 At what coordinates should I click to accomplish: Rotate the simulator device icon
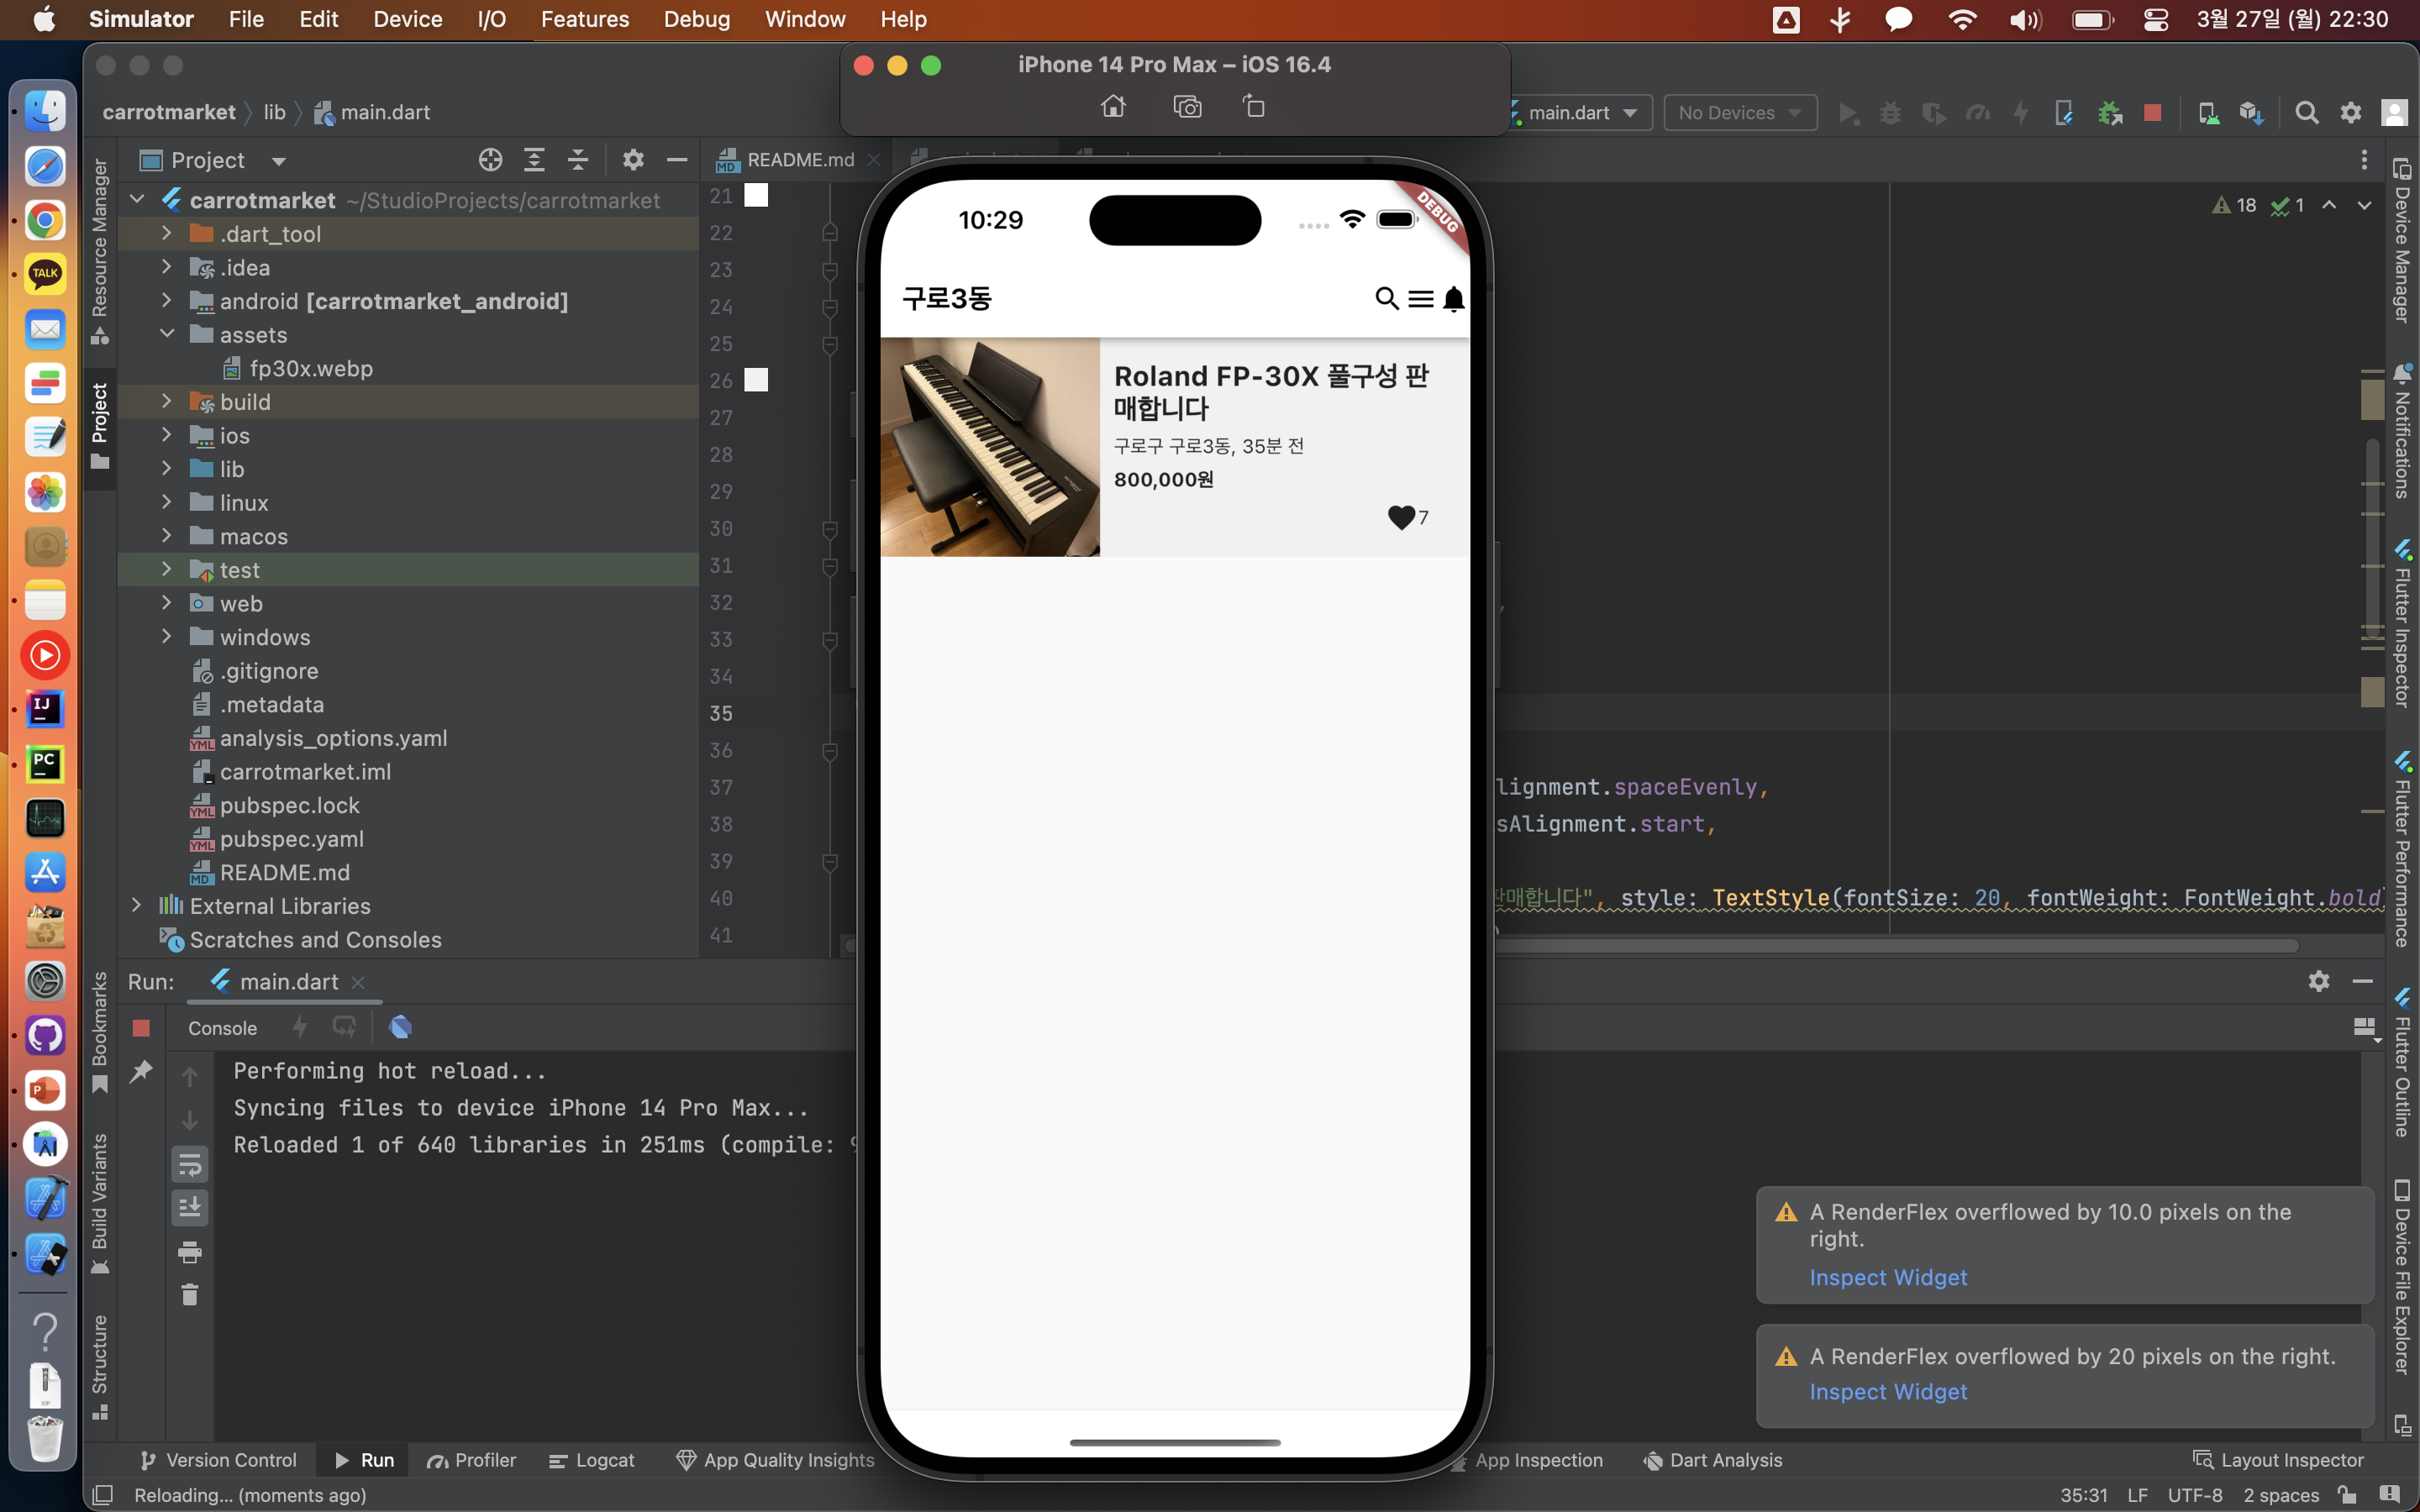[1254, 106]
